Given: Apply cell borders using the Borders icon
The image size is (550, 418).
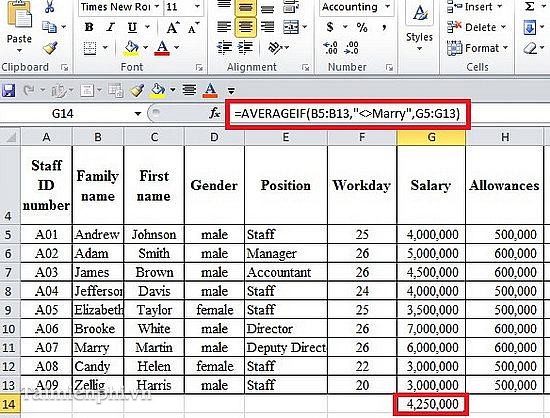Looking at the screenshot, I should 90,48.
